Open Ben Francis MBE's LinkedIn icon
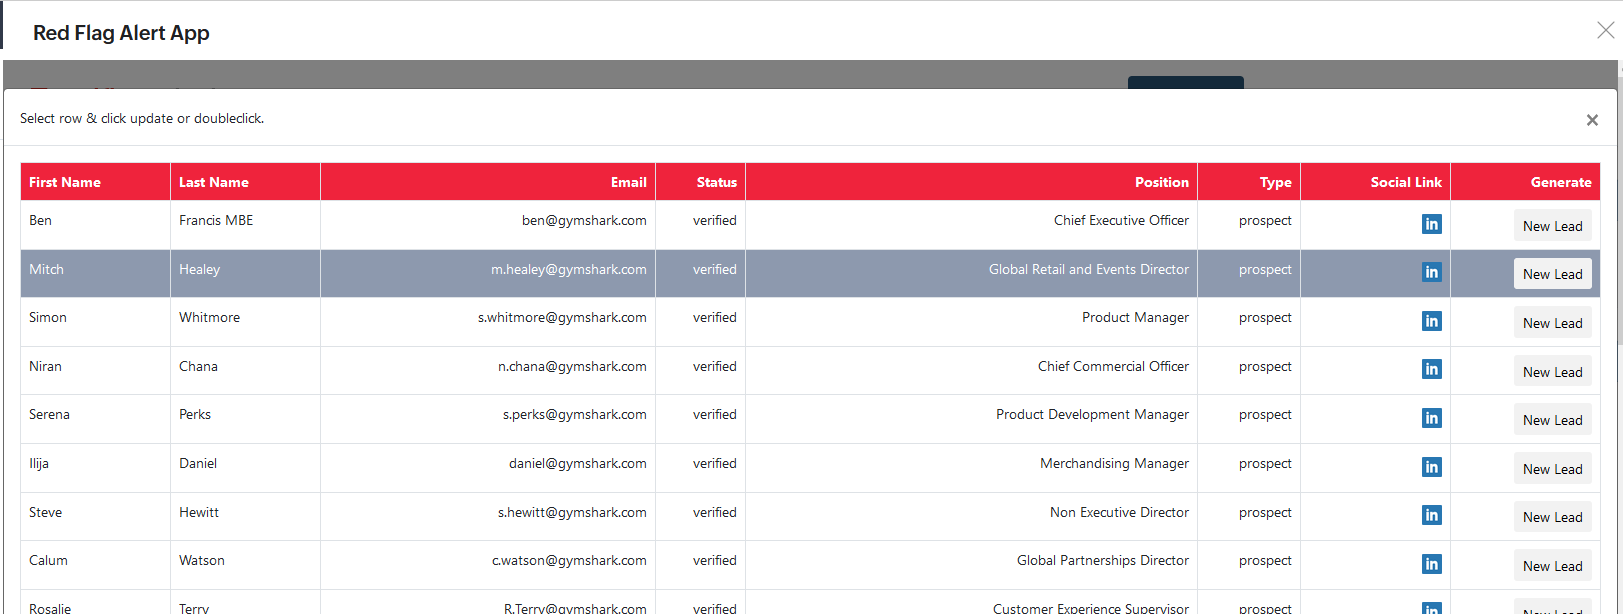1623x614 pixels. 1431,224
